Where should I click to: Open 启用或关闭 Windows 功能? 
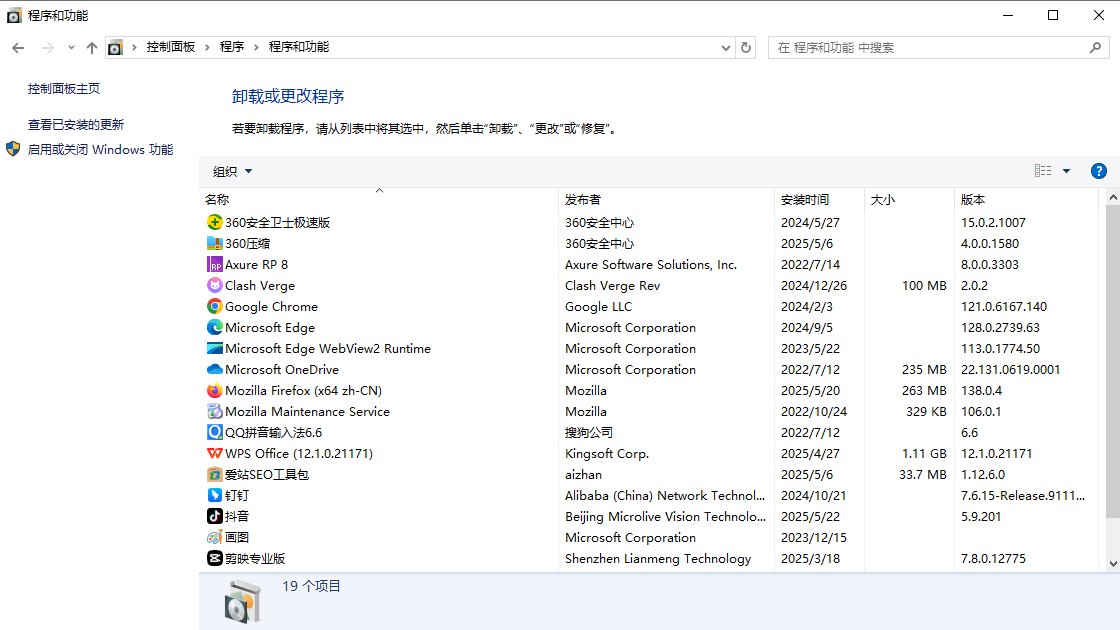[100, 148]
